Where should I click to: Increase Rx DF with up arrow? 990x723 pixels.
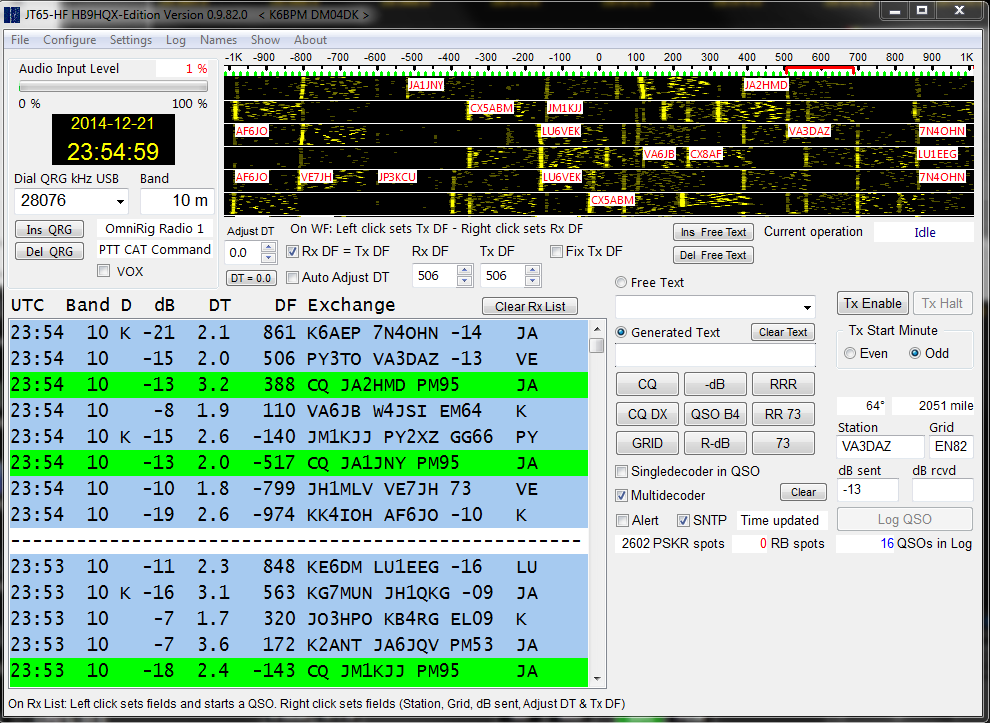(x=465, y=270)
